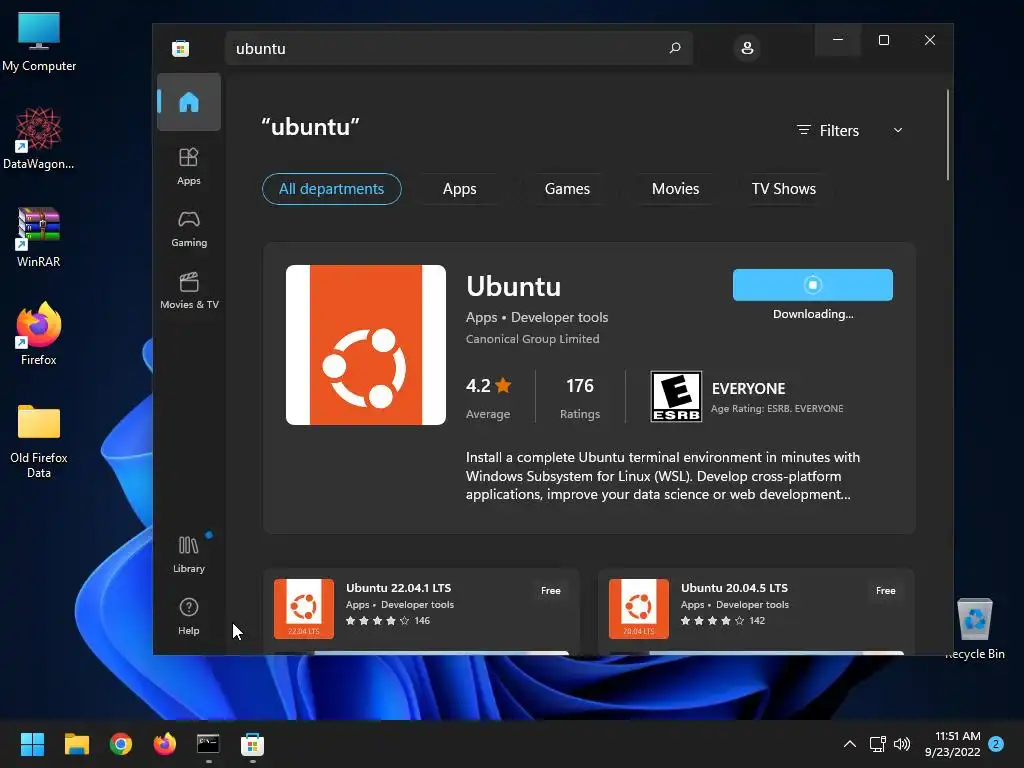Open the Windows Start menu

click(32, 744)
